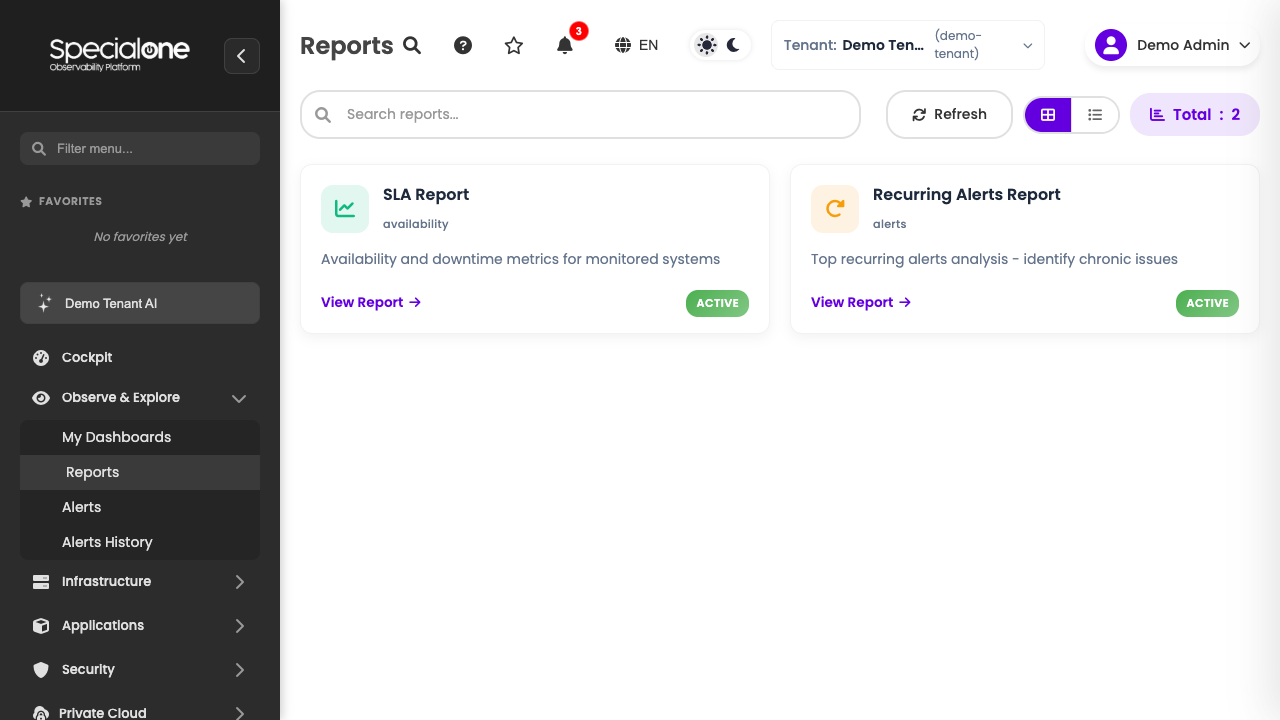Focus the Search reports input field
Viewport: 1280px width, 720px height.
click(580, 114)
